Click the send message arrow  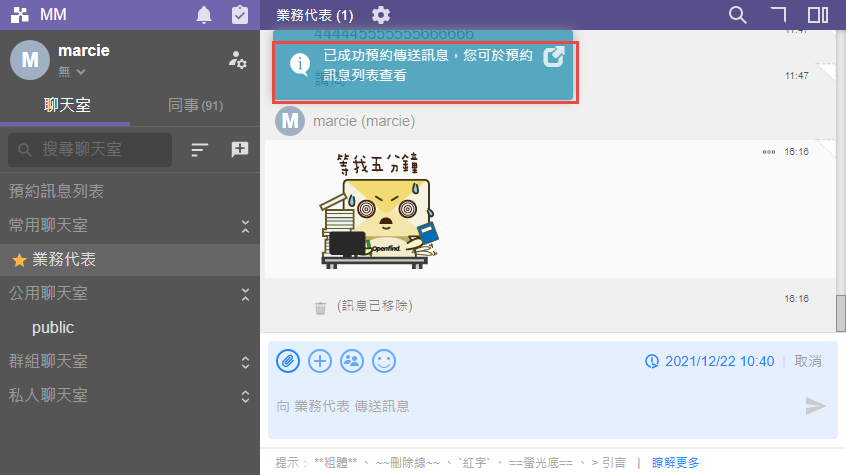(815, 406)
